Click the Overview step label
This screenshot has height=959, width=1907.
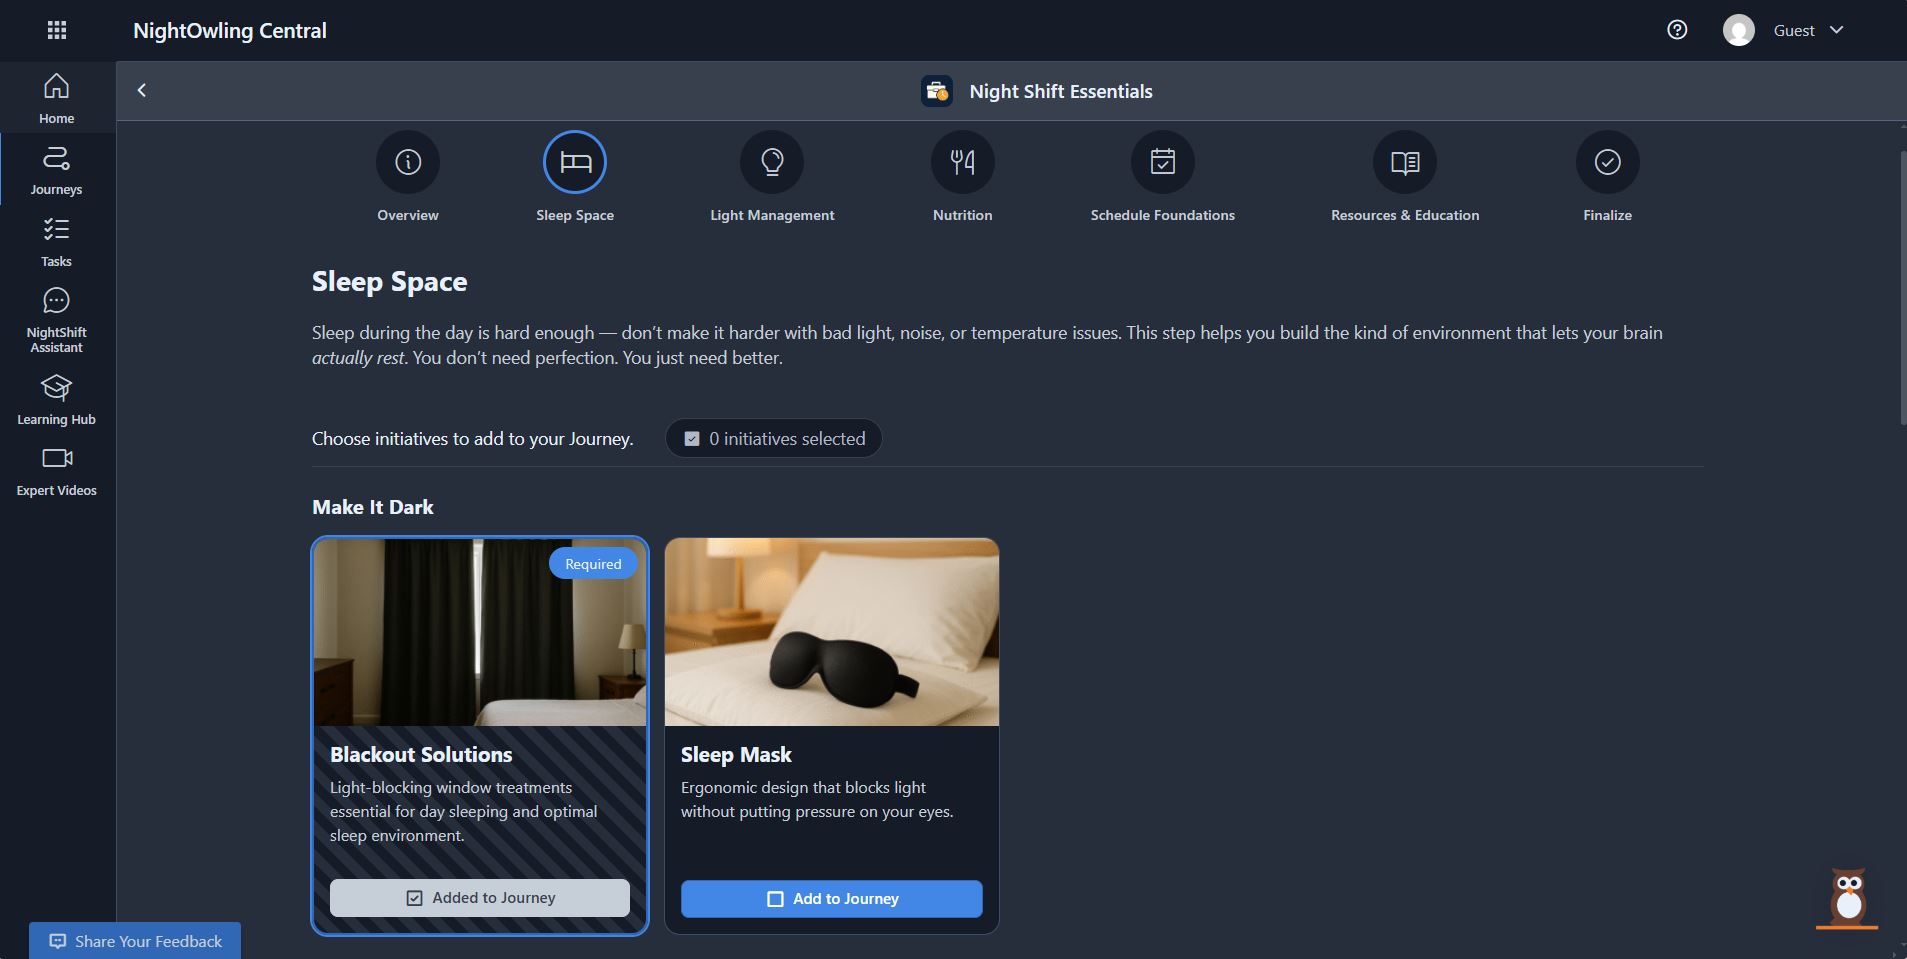coord(408,215)
